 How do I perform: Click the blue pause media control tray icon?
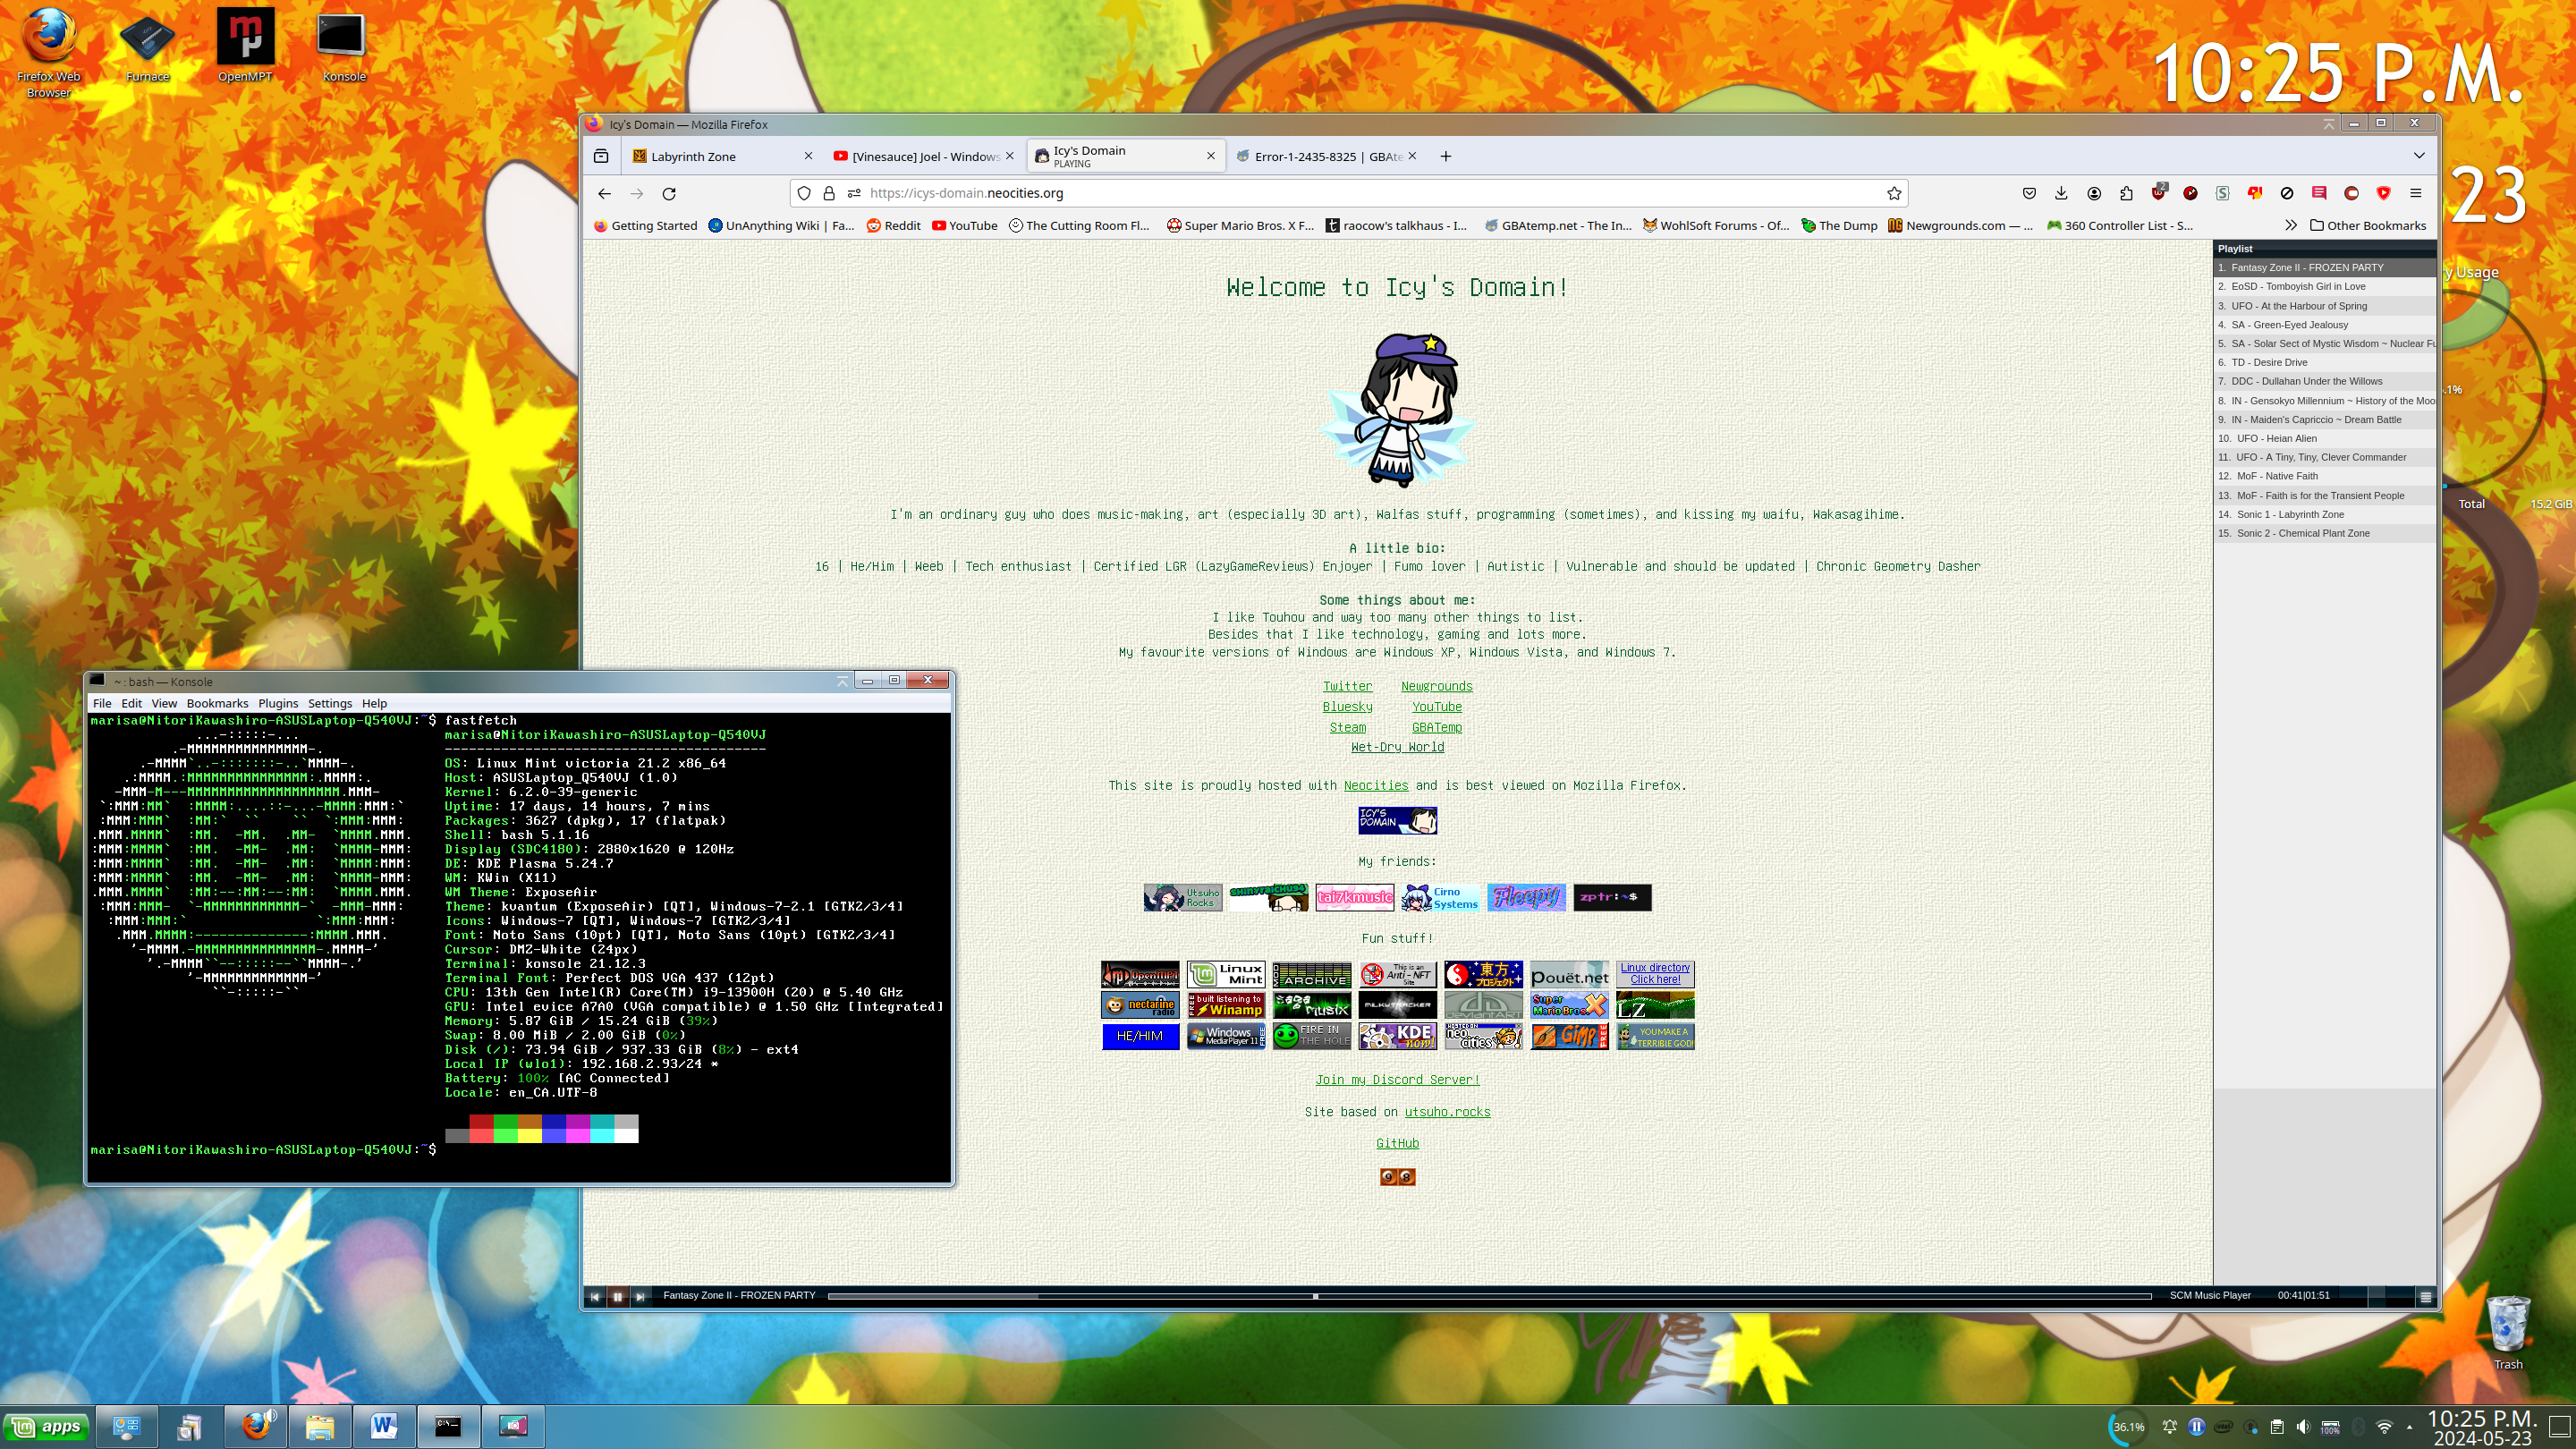click(2196, 1427)
